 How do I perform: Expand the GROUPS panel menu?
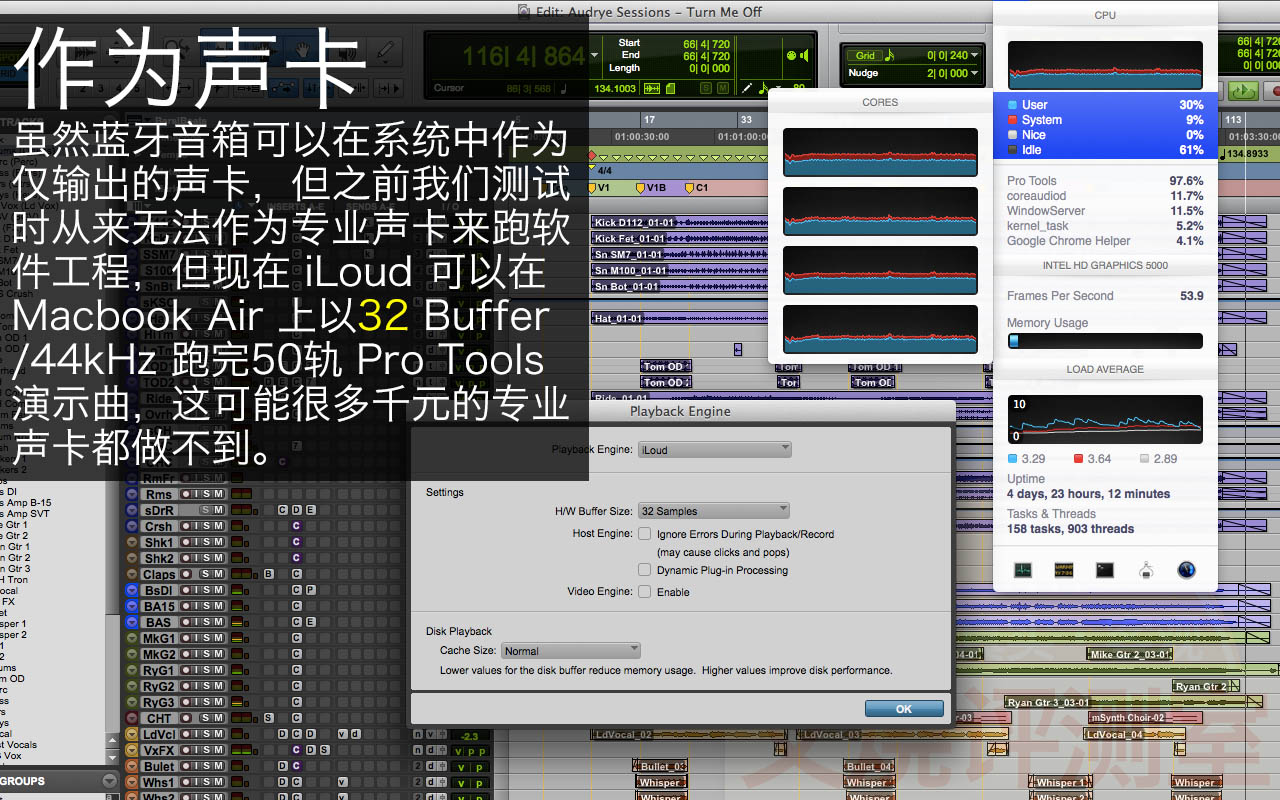(x=109, y=781)
